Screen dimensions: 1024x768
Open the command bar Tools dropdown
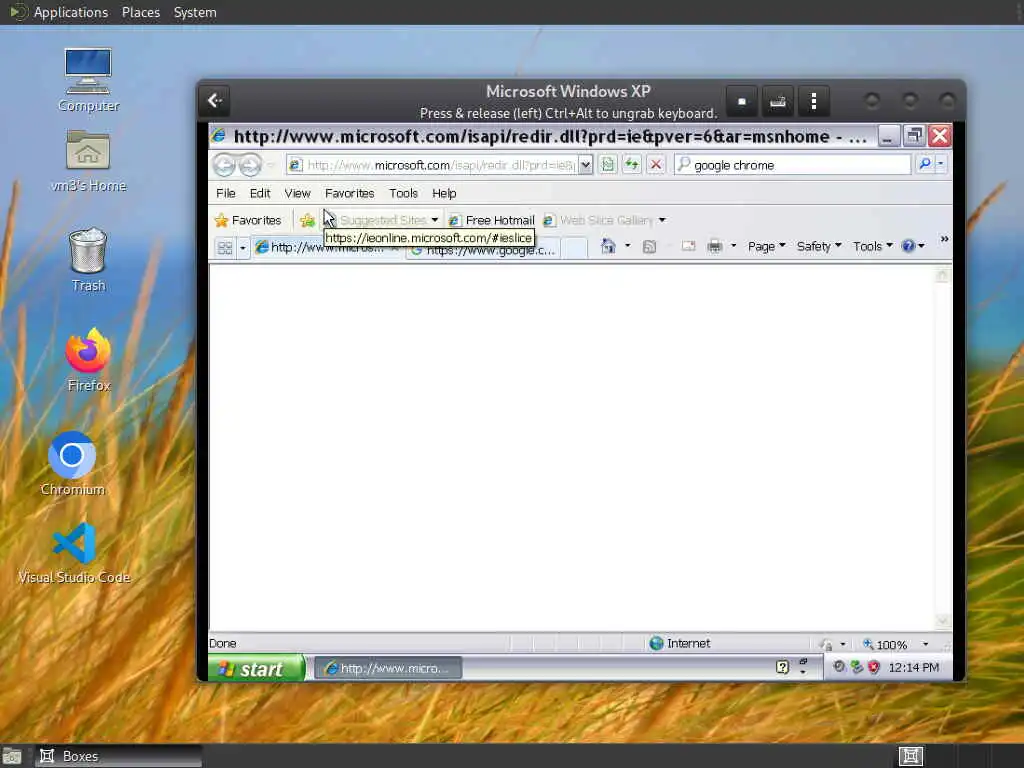click(x=872, y=246)
